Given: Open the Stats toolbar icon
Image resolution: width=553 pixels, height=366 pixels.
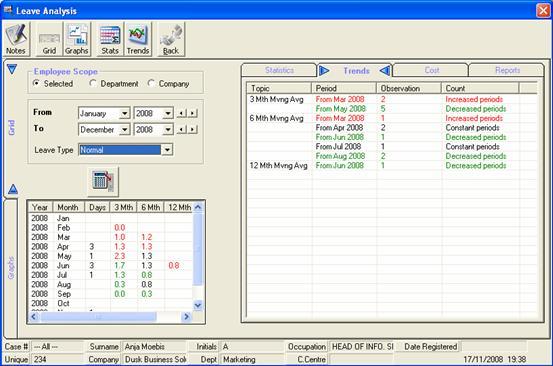Looking at the screenshot, I should 110,39.
